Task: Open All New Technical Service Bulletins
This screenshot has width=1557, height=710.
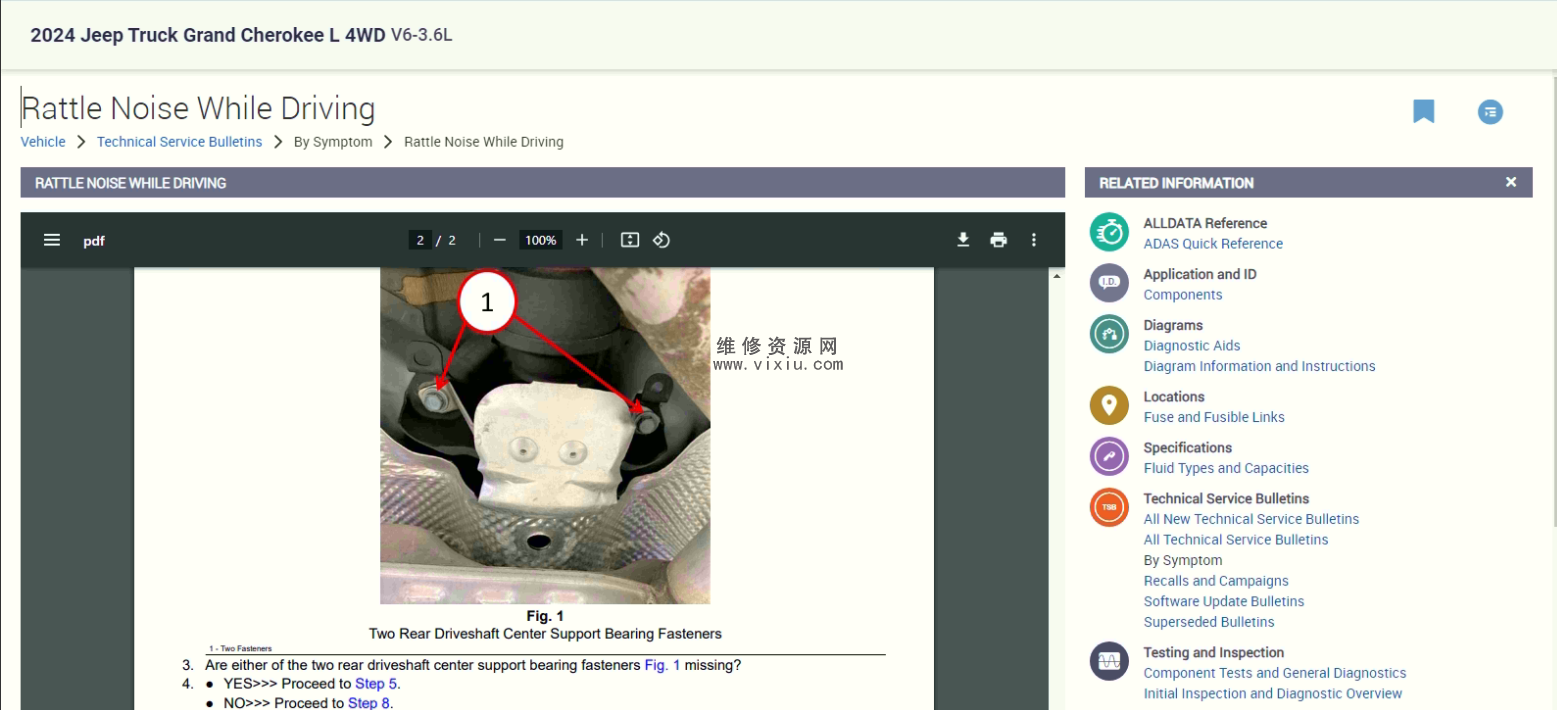Action: tap(1251, 519)
